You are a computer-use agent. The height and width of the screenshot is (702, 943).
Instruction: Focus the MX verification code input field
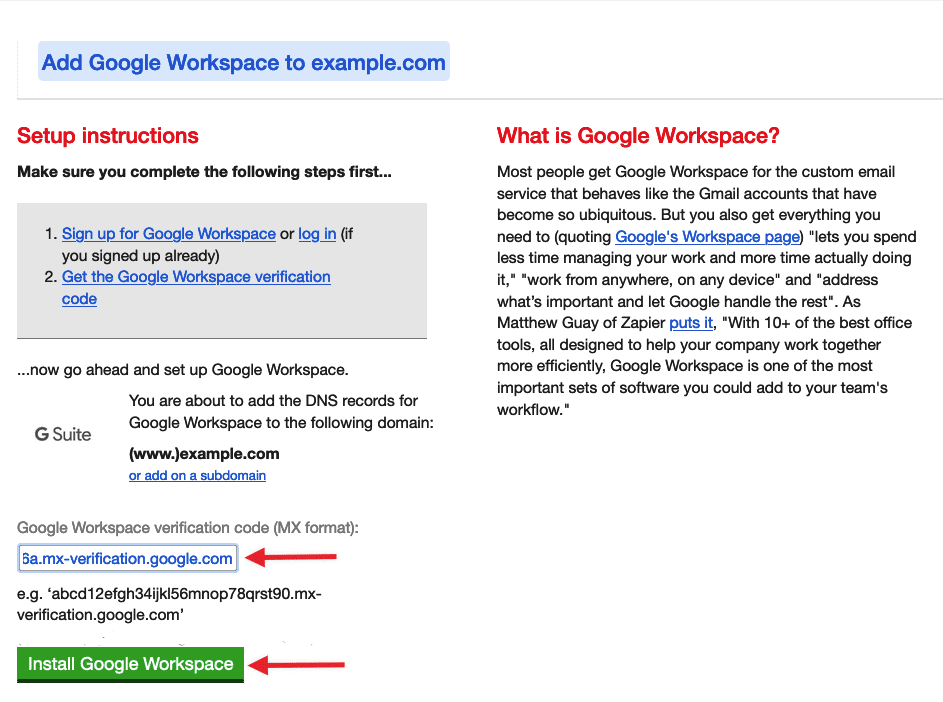click(x=127, y=558)
